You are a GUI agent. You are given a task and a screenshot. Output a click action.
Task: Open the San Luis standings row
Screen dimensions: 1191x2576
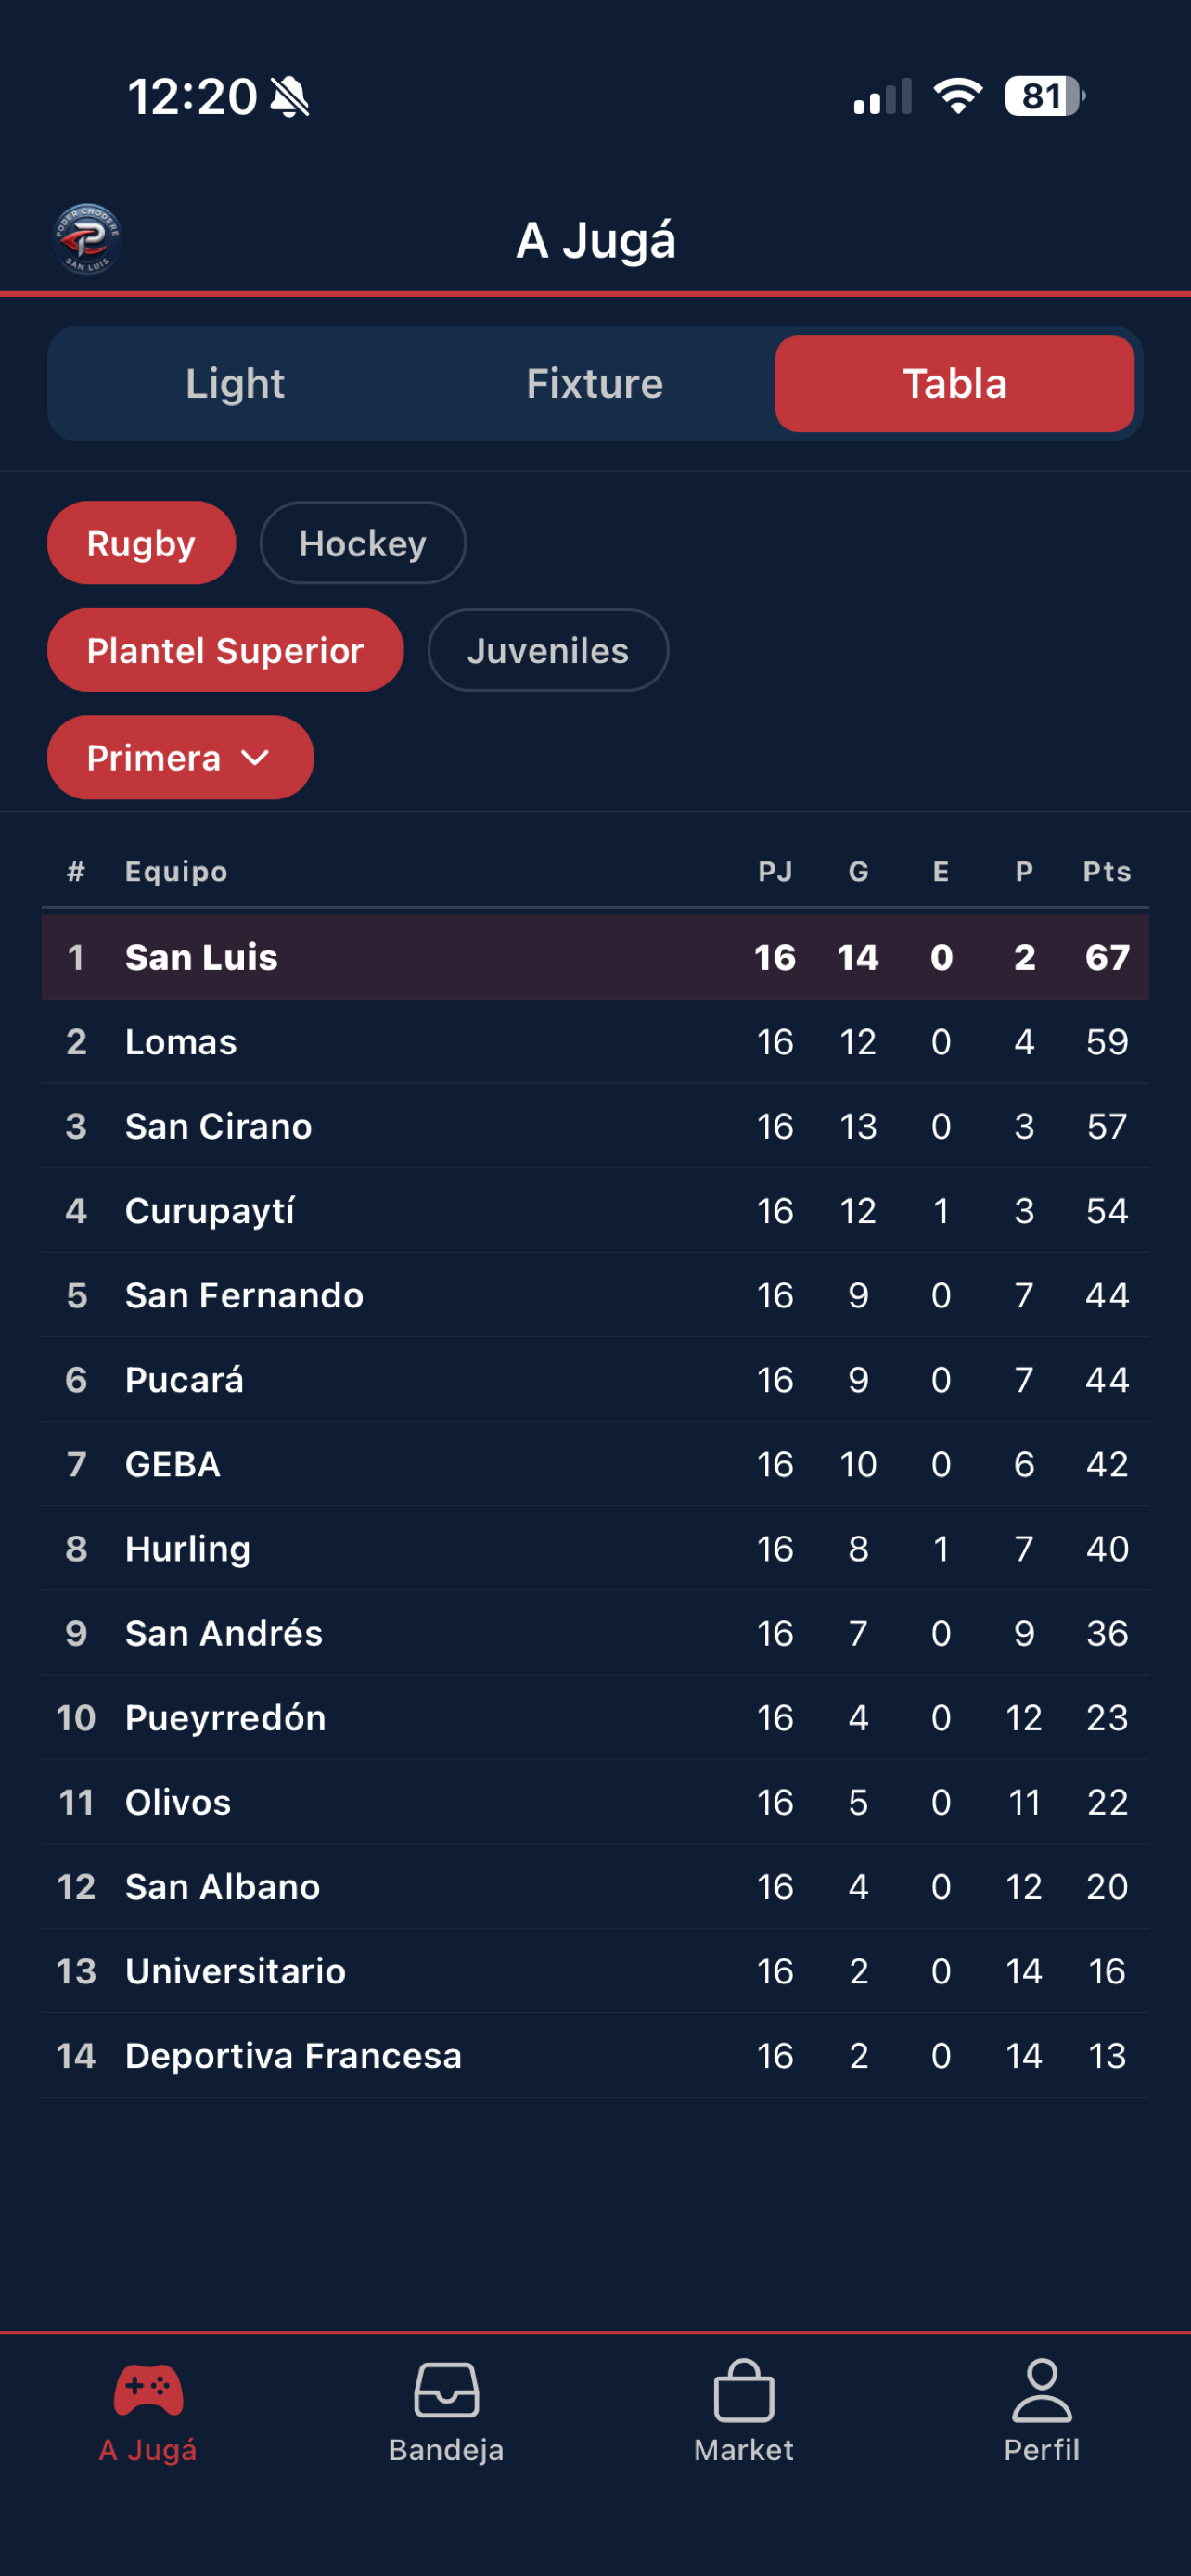(x=595, y=957)
